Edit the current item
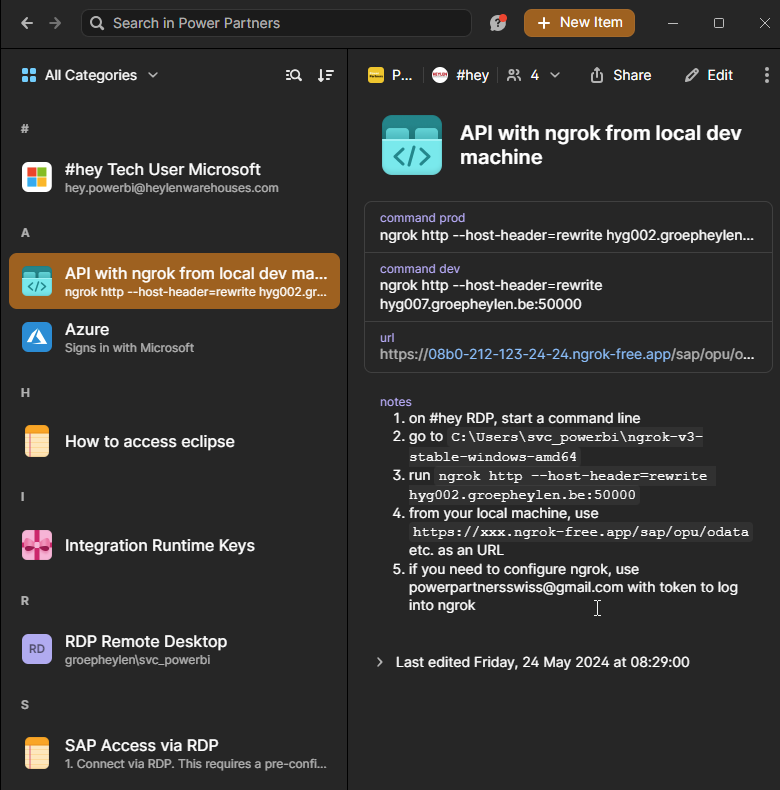 [708, 75]
